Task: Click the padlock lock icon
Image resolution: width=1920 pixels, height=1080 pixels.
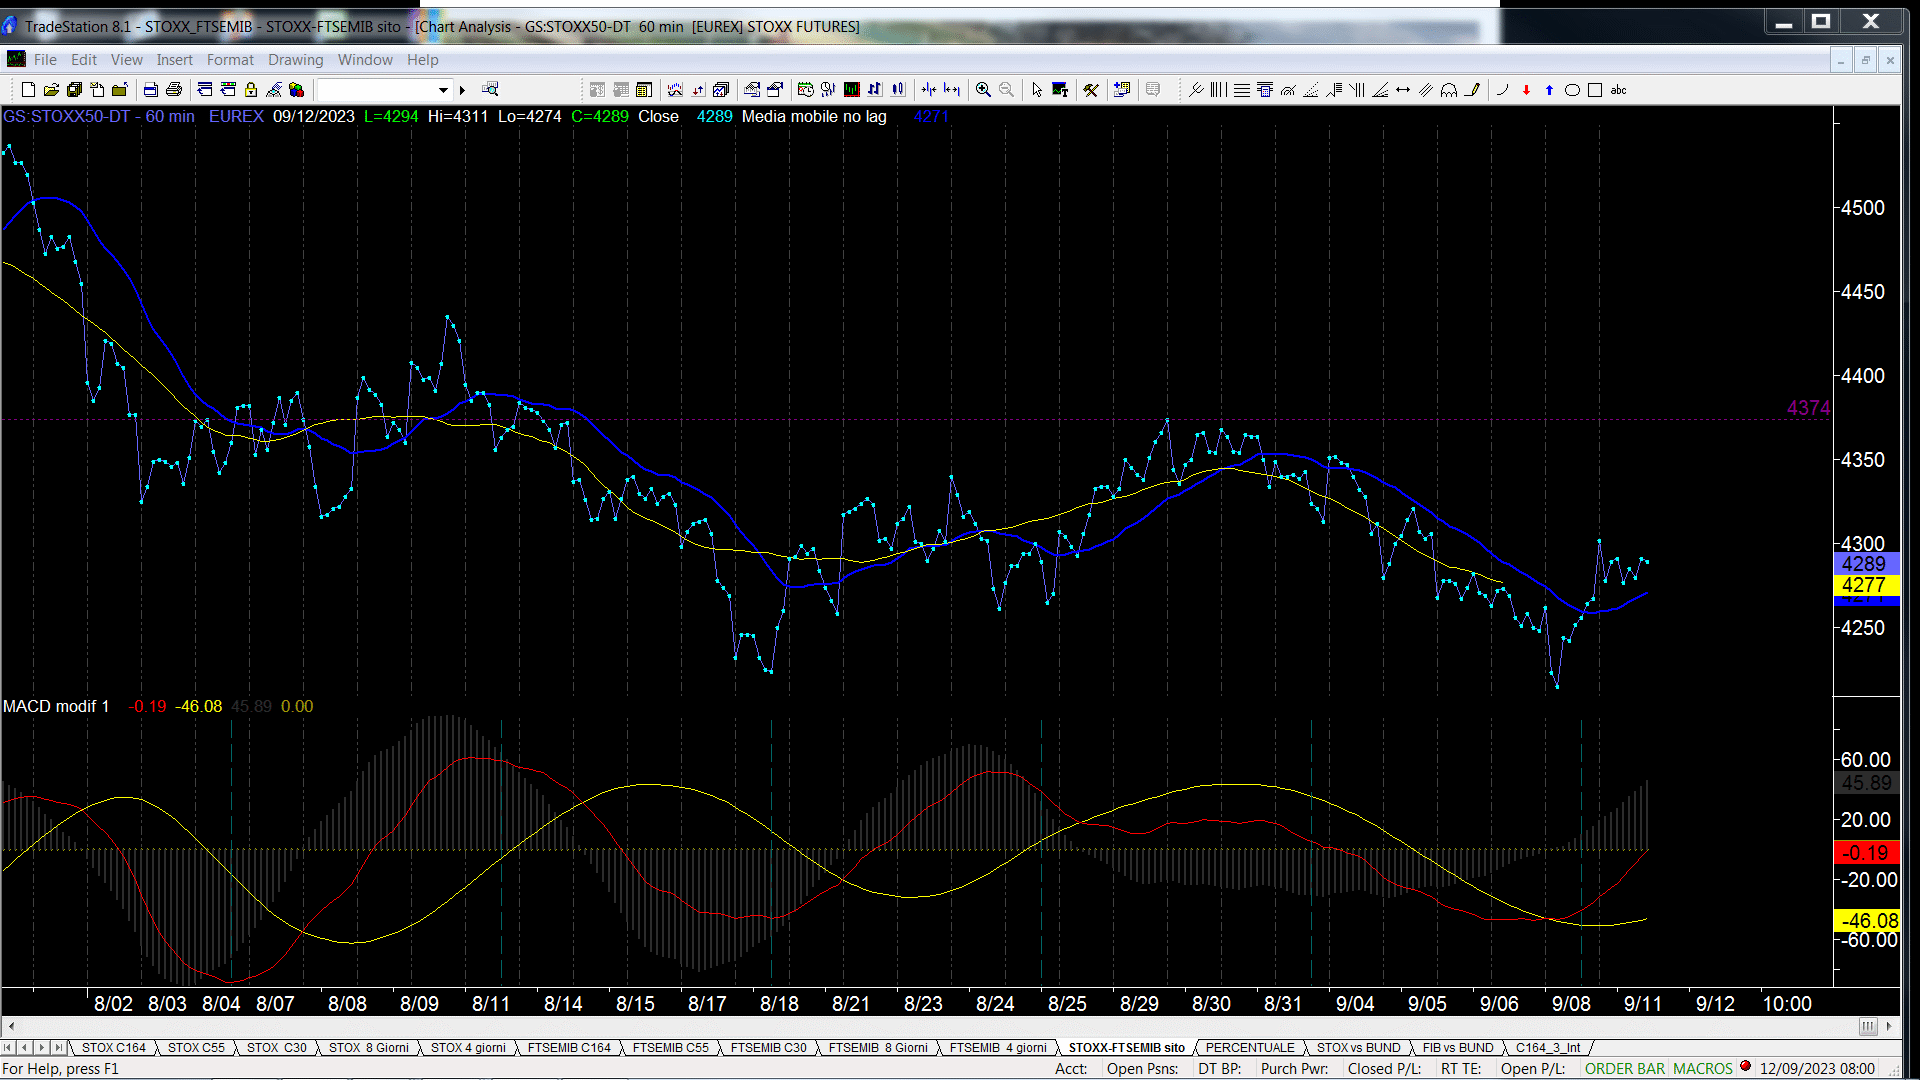Action: (x=251, y=90)
